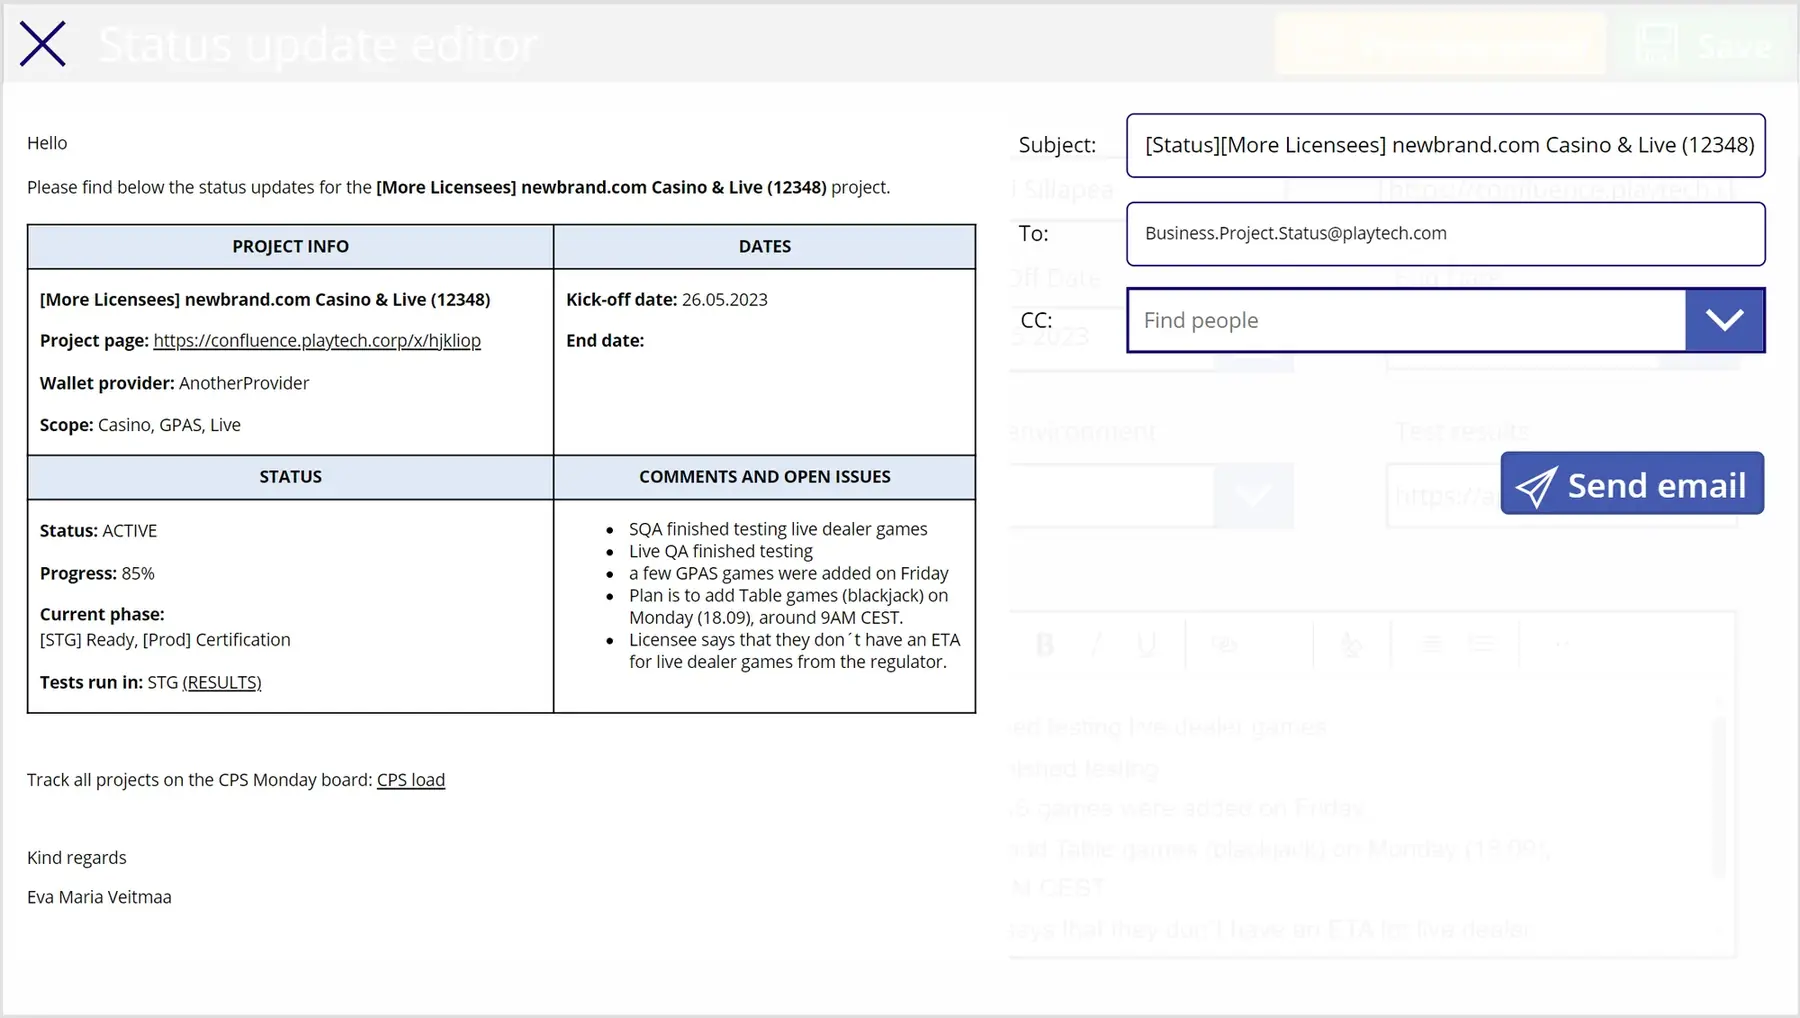Focus the CC Find people field
Screen dimensions: 1800x1018
tap(1406, 320)
